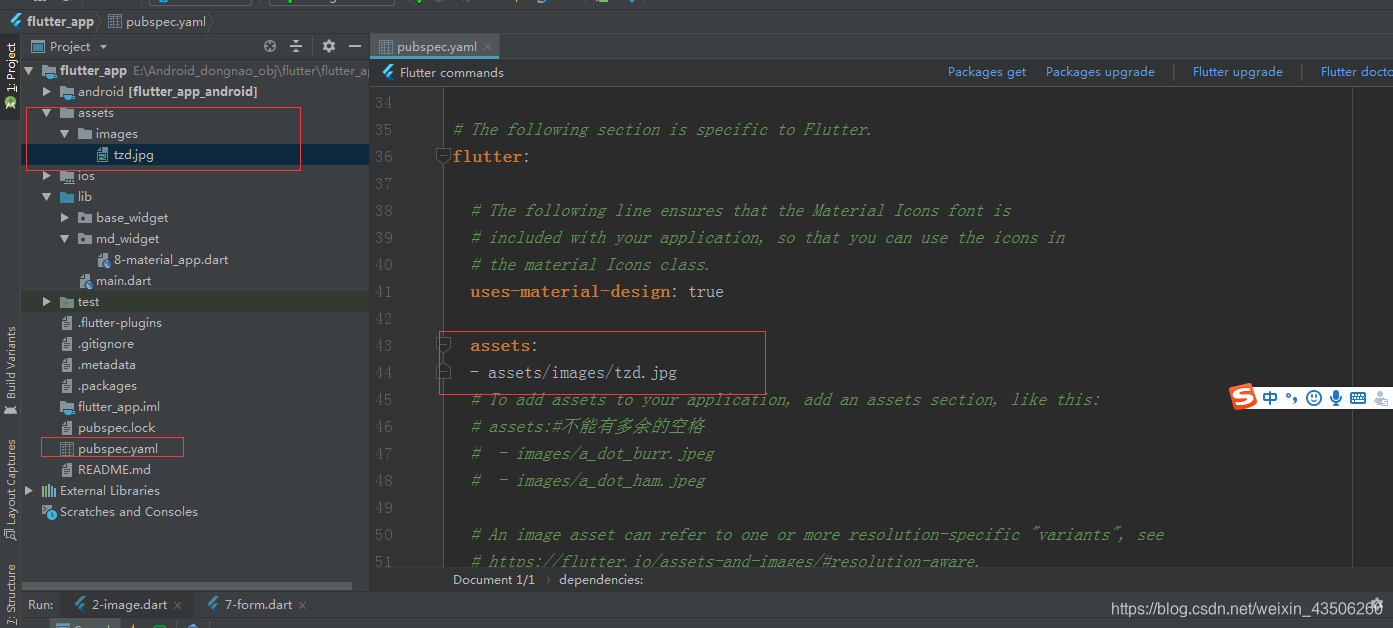Toggle Chinese input mode 中 in IME bar
The image size is (1393, 628).
1270,398
